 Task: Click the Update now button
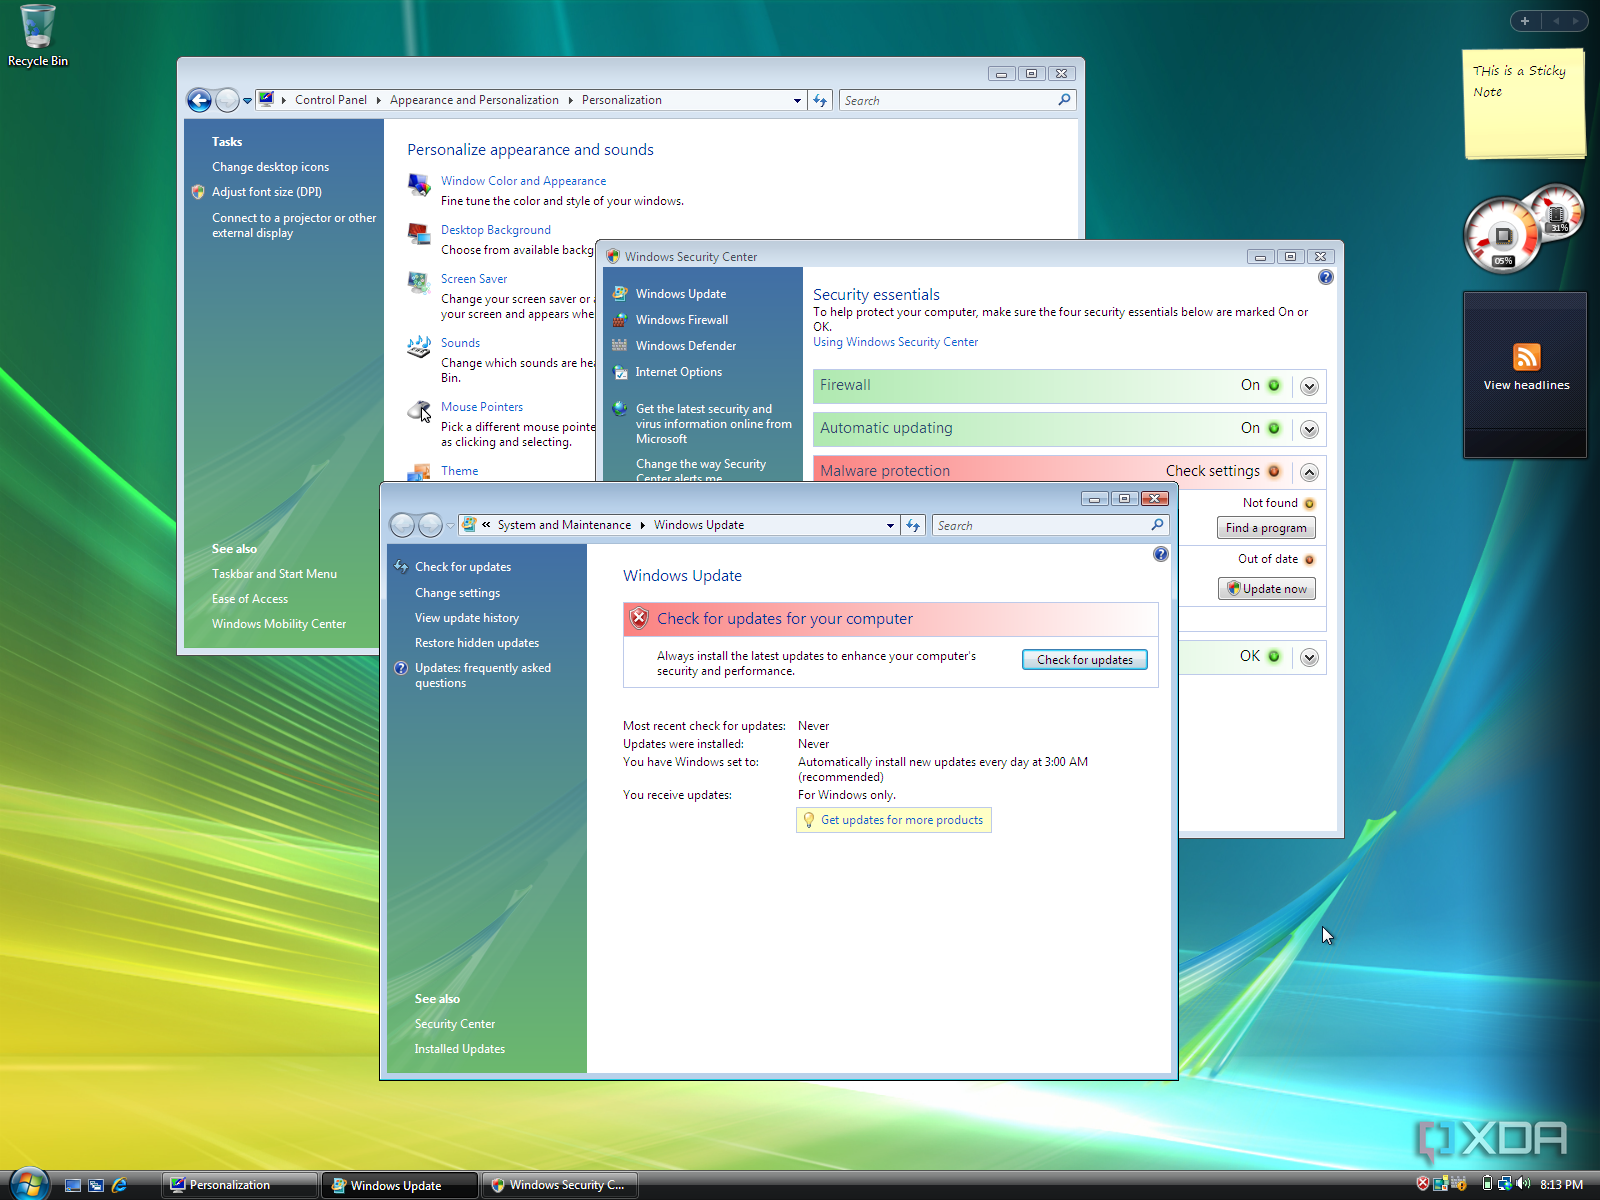click(x=1266, y=589)
